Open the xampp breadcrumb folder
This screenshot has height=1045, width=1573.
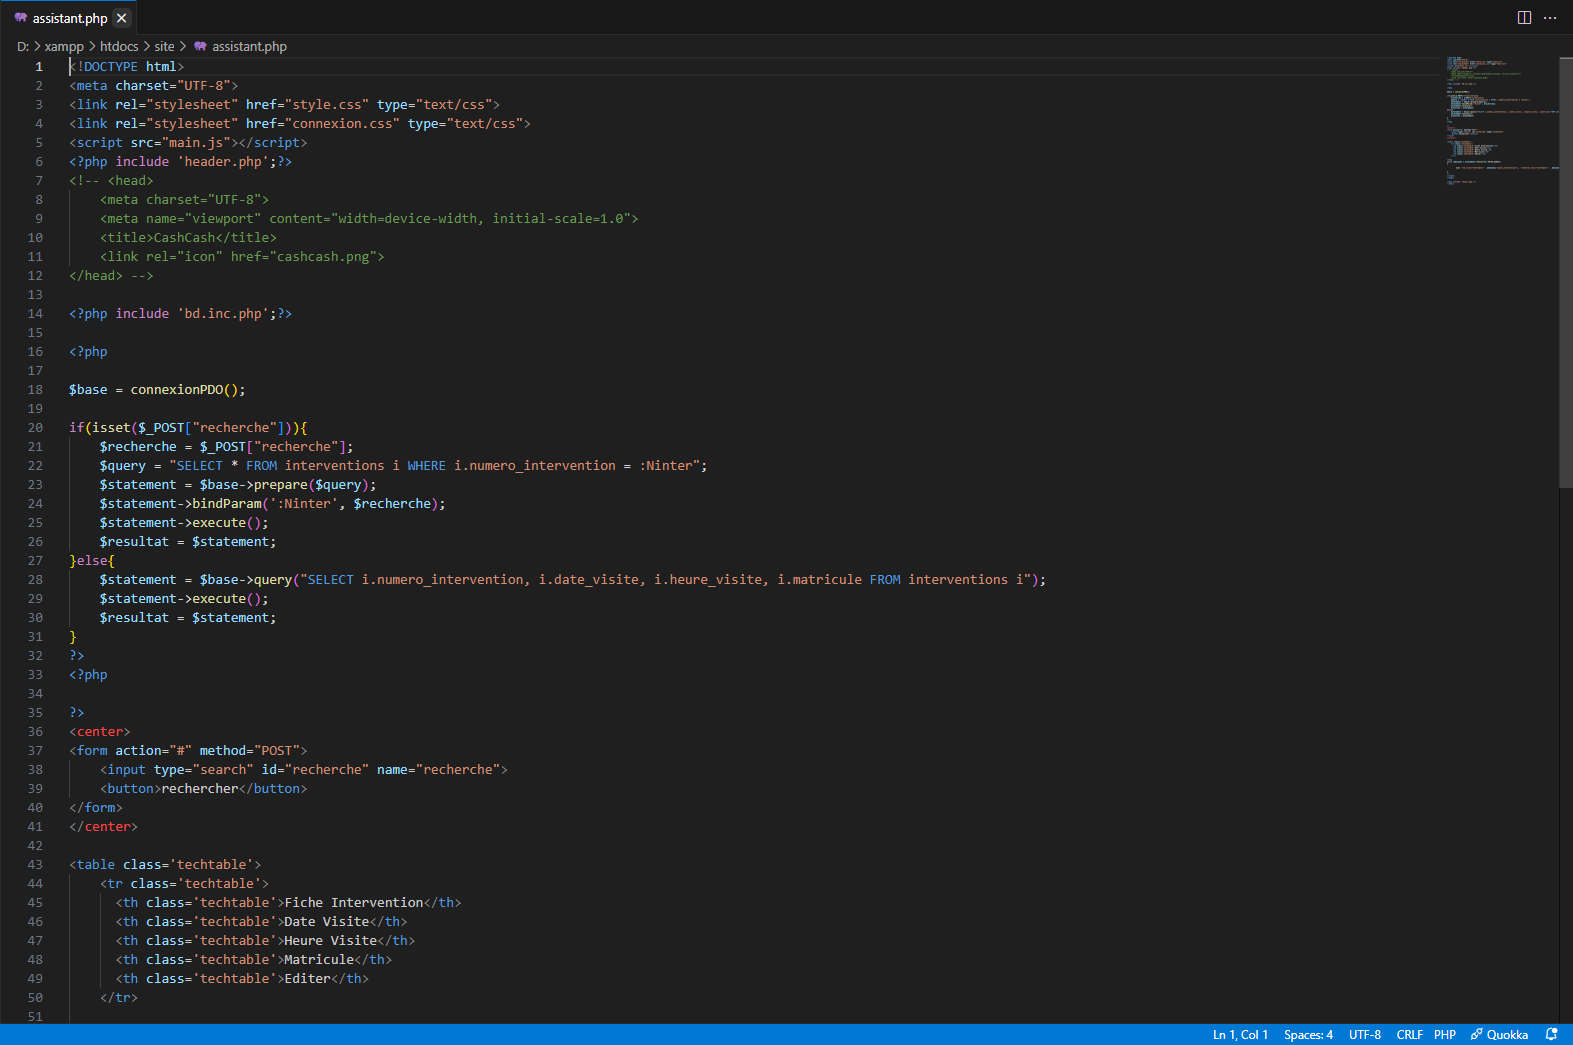pyautogui.click(x=64, y=46)
